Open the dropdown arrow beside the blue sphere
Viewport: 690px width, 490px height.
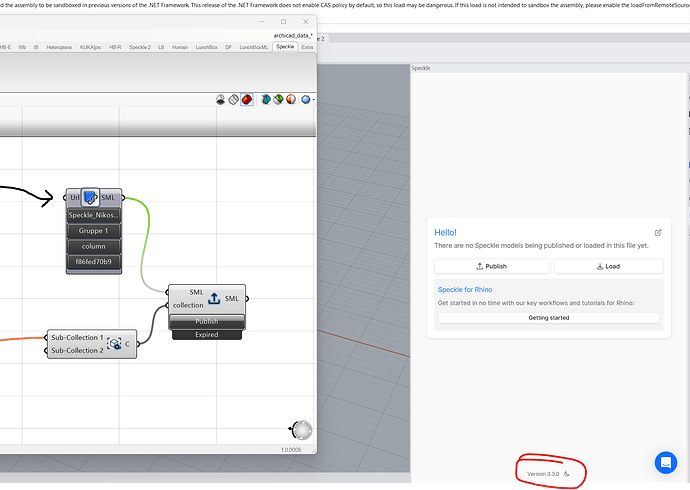(x=313, y=100)
